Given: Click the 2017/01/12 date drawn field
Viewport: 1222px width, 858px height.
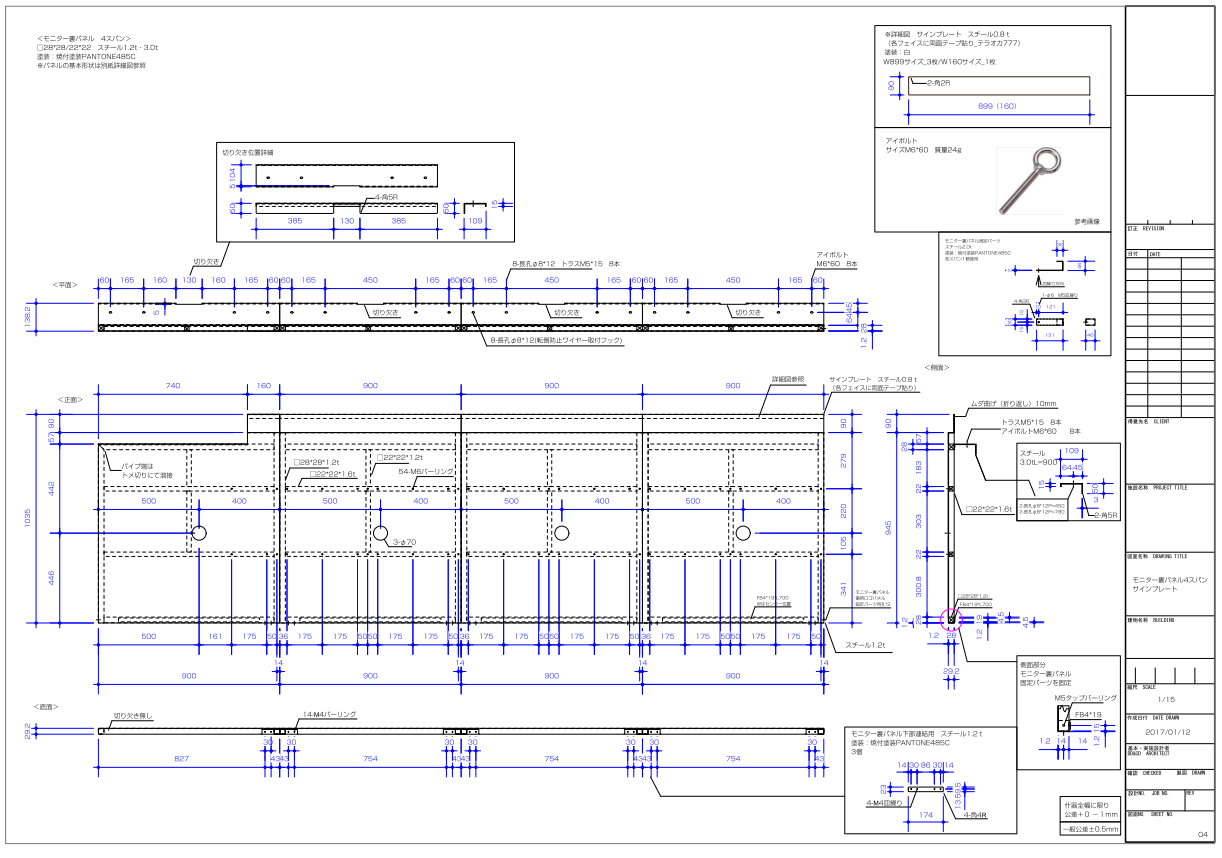Looking at the screenshot, I should click(1167, 732).
